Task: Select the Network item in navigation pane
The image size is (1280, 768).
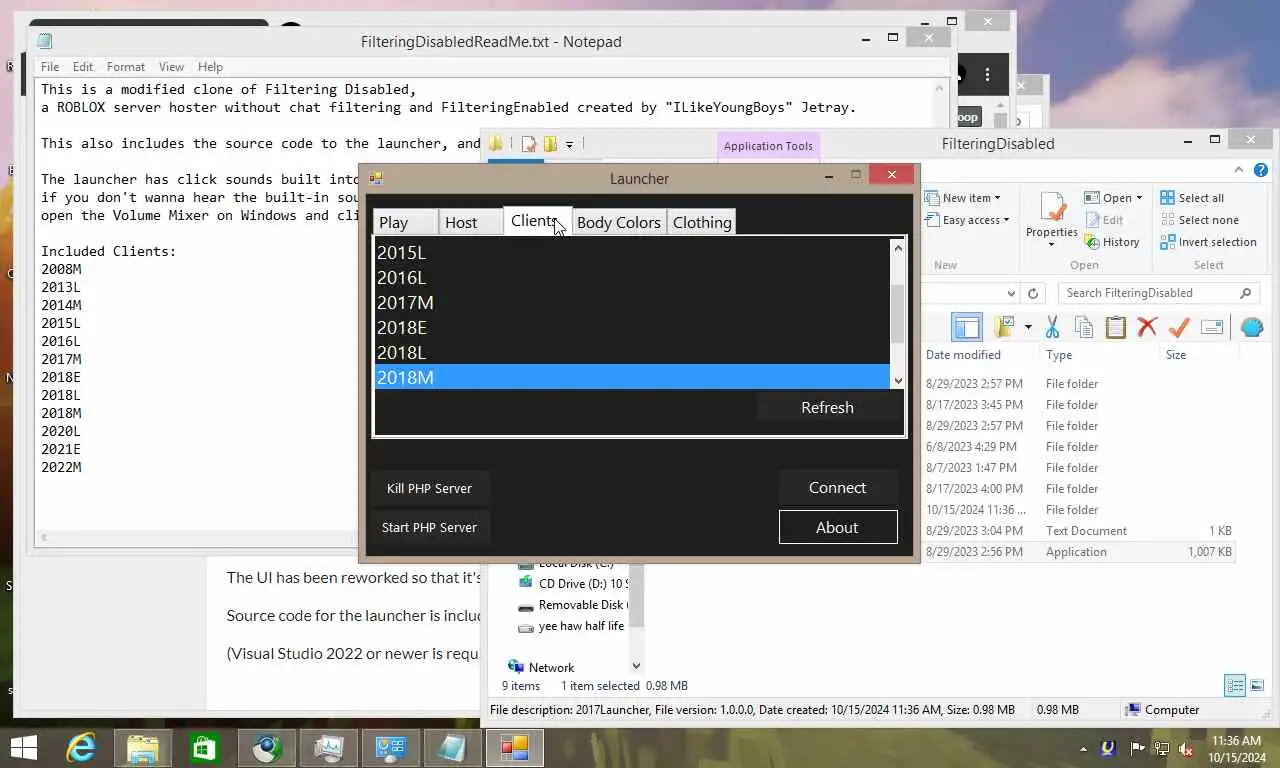Action: pyautogui.click(x=551, y=668)
